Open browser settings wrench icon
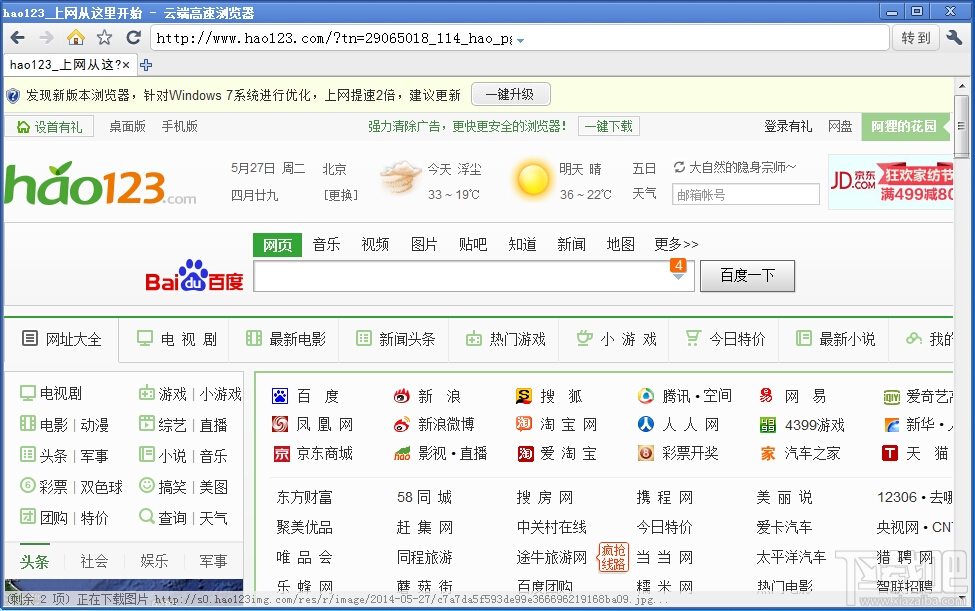975x611 pixels. tap(954, 37)
